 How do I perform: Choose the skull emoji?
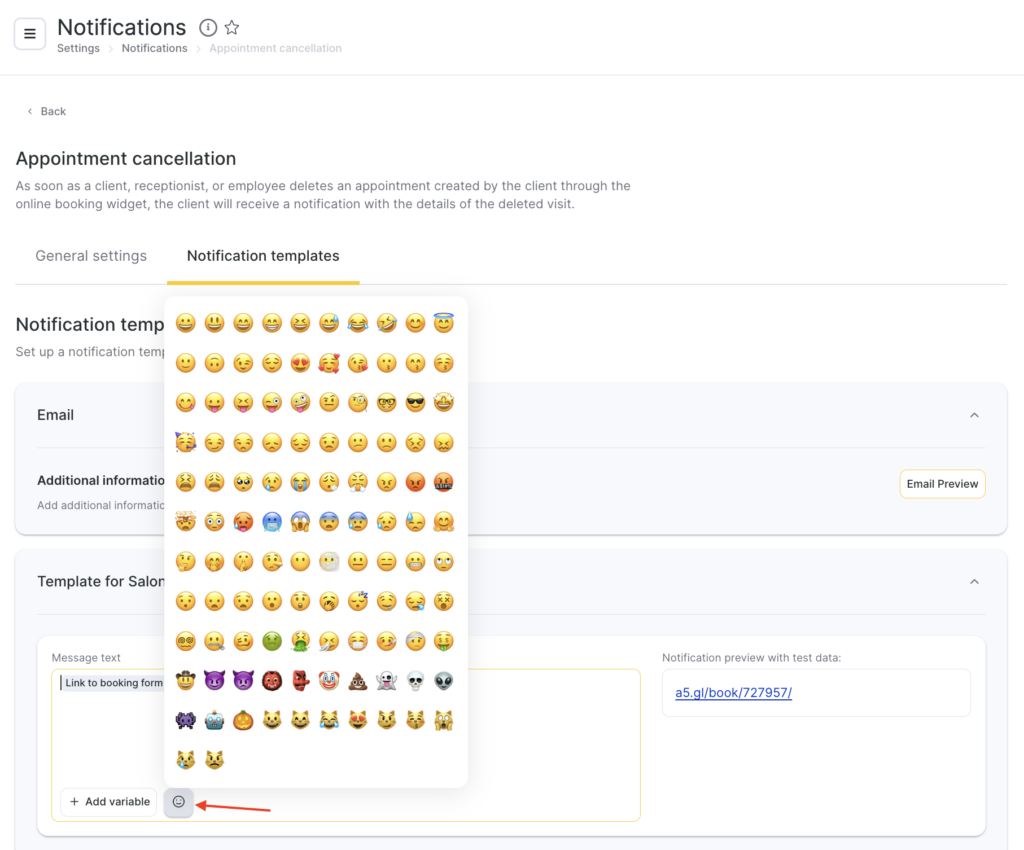point(415,679)
